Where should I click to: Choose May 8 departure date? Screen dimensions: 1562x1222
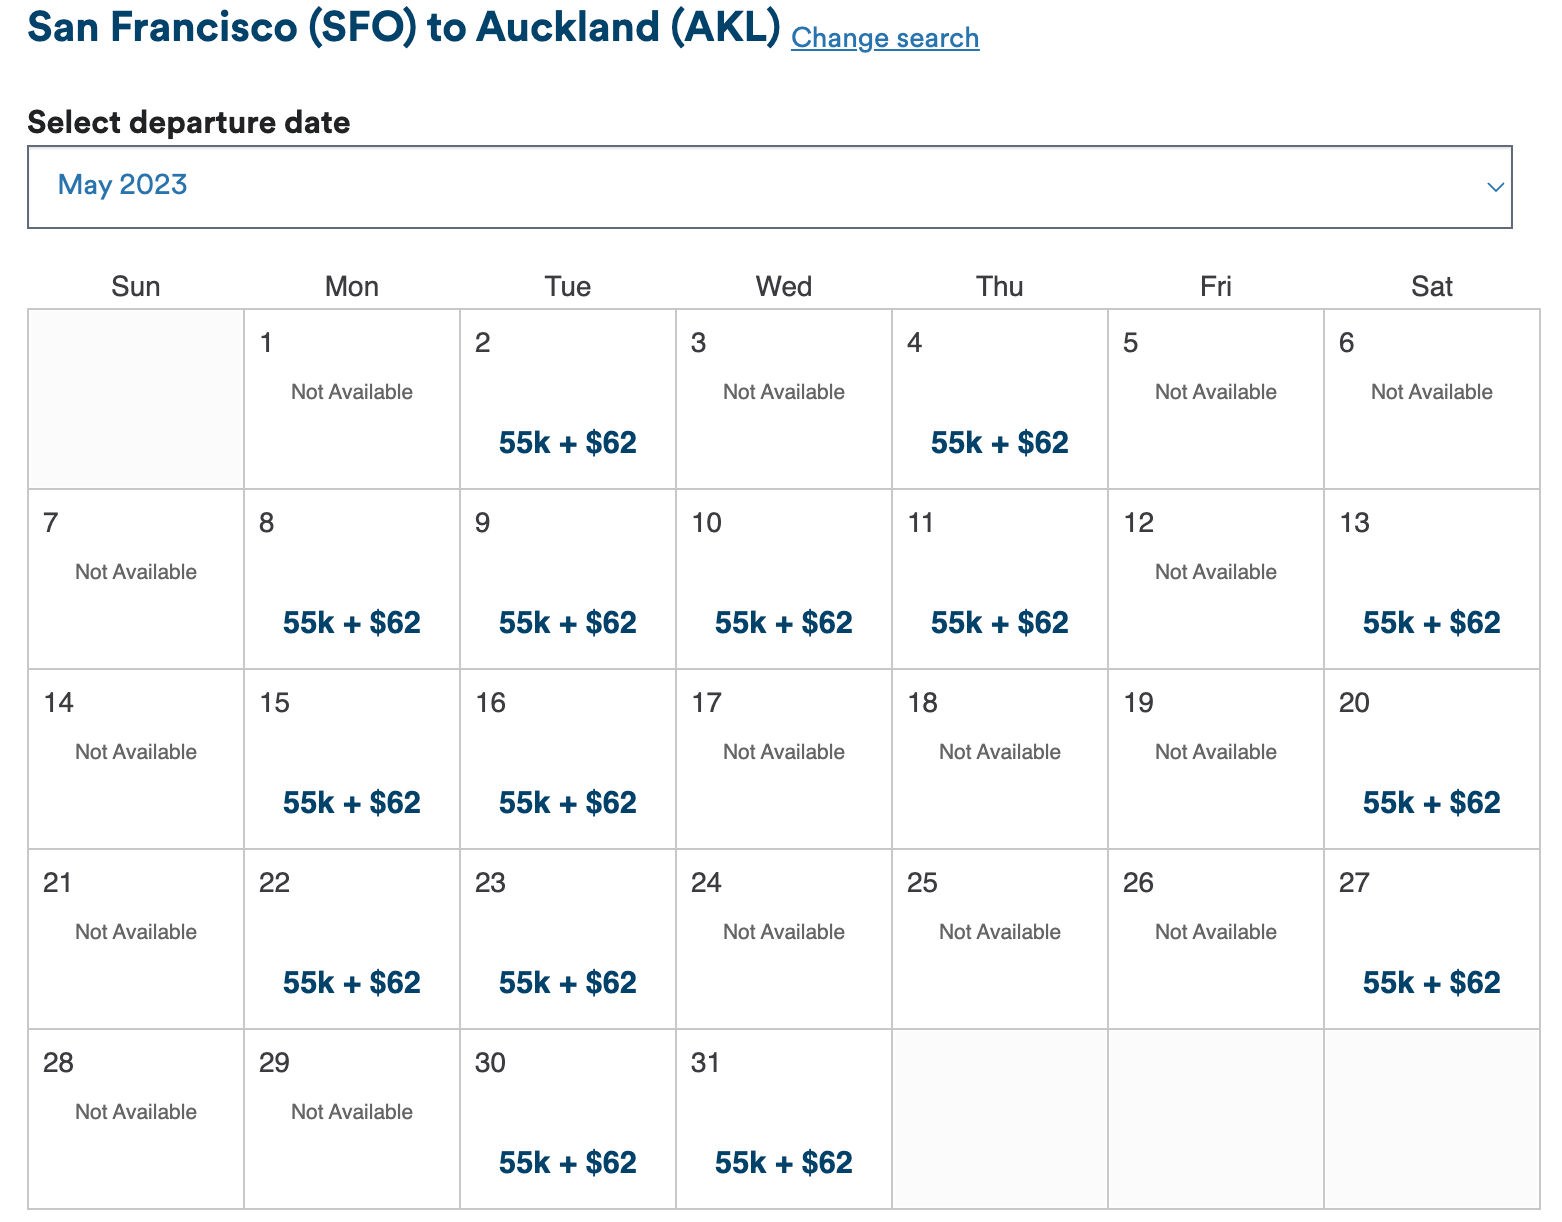pyautogui.click(x=350, y=622)
